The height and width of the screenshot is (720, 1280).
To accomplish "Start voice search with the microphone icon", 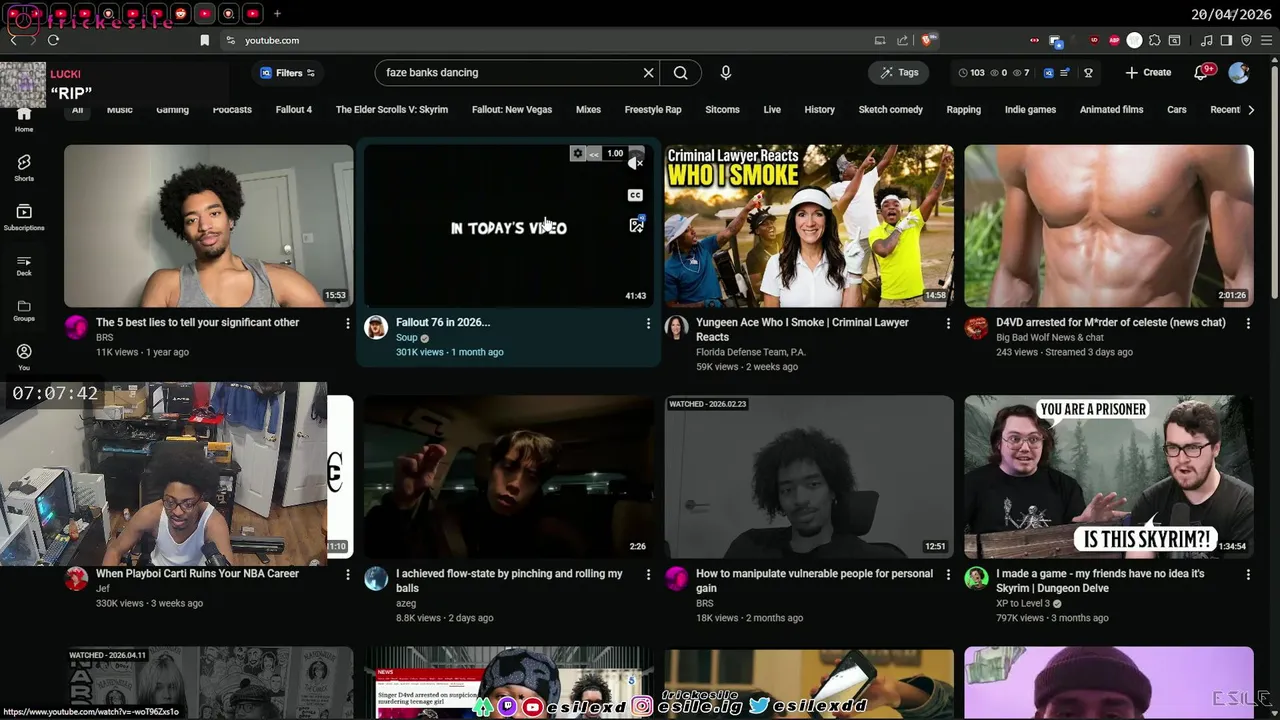I will tap(726, 72).
